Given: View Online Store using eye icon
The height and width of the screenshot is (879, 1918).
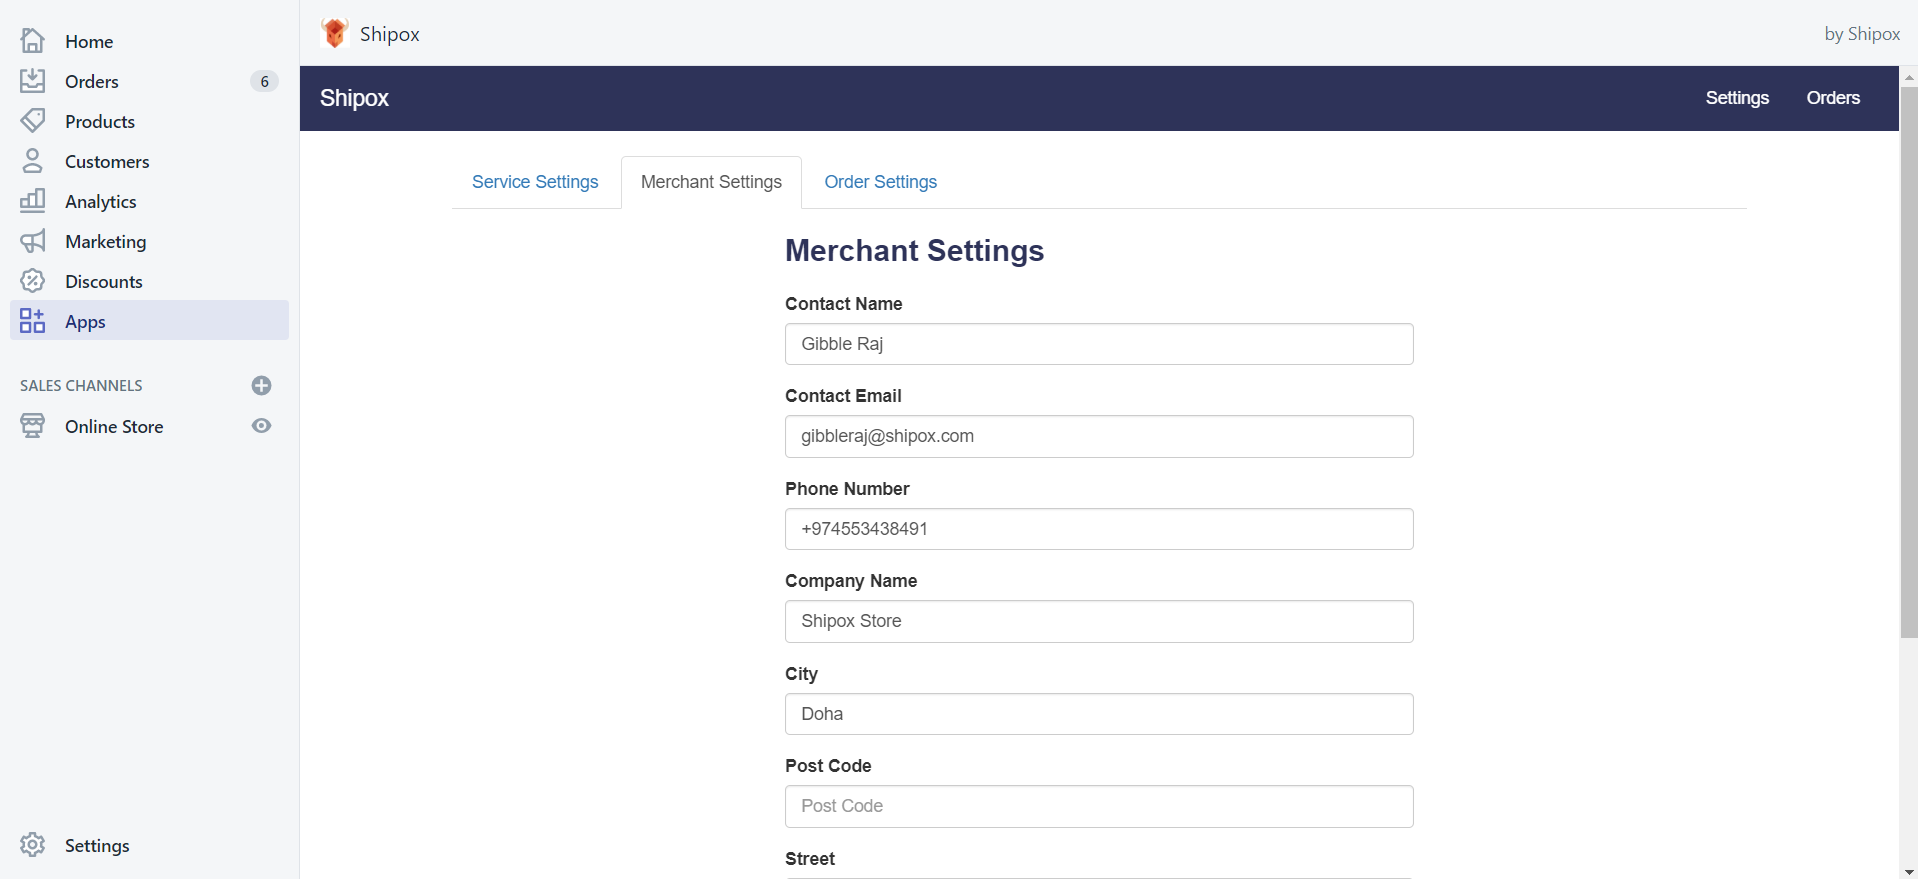Looking at the screenshot, I should (262, 426).
